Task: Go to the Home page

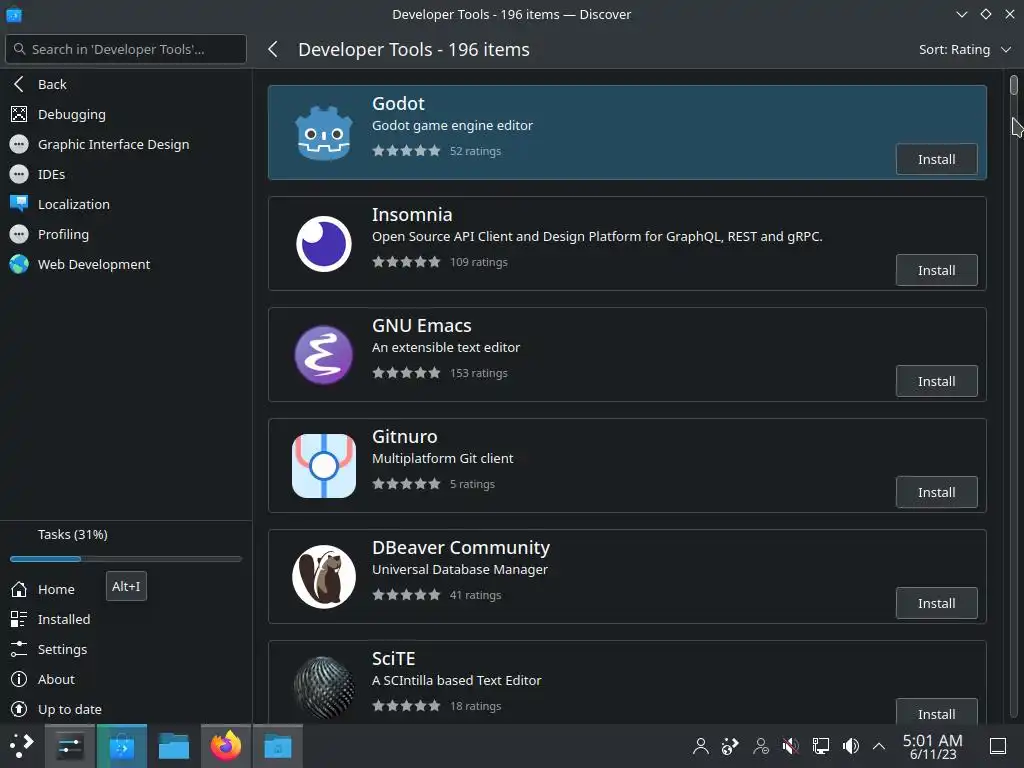Action: pos(56,589)
